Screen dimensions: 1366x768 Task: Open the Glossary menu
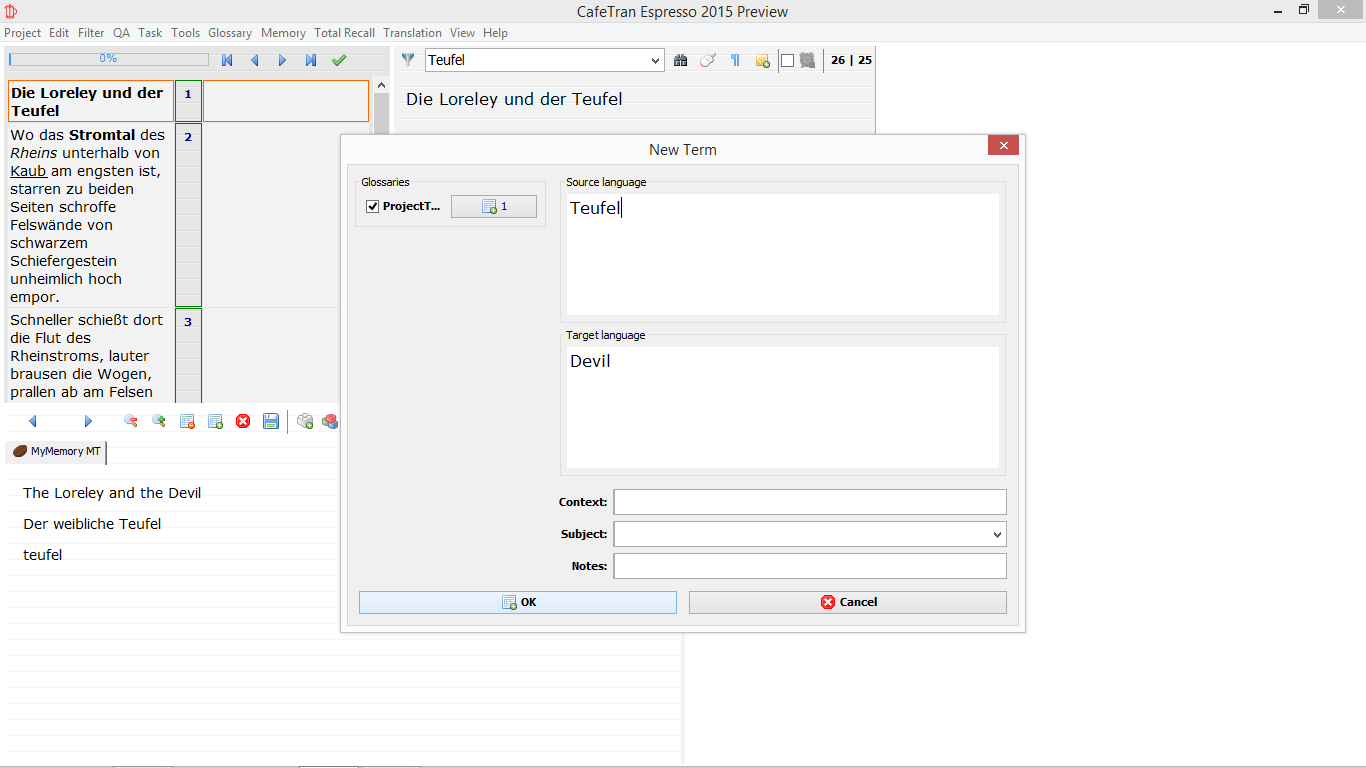(x=230, y=33)
